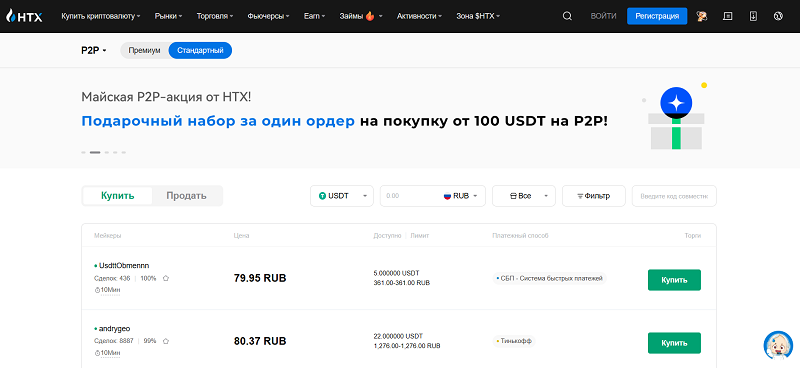This screenshot has width=800, height=368.
Task: Click the 79.95 RUB price
Action: [260, 279]
